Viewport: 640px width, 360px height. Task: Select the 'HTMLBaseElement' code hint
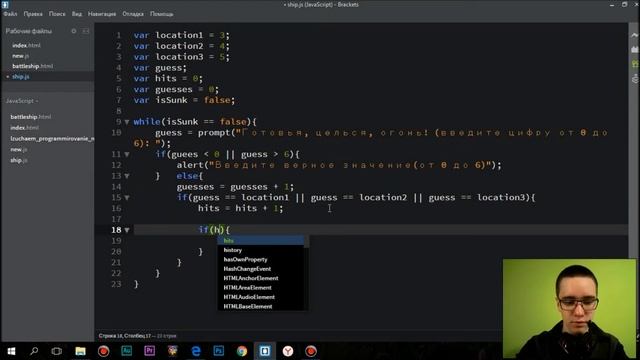coord(261,307)
